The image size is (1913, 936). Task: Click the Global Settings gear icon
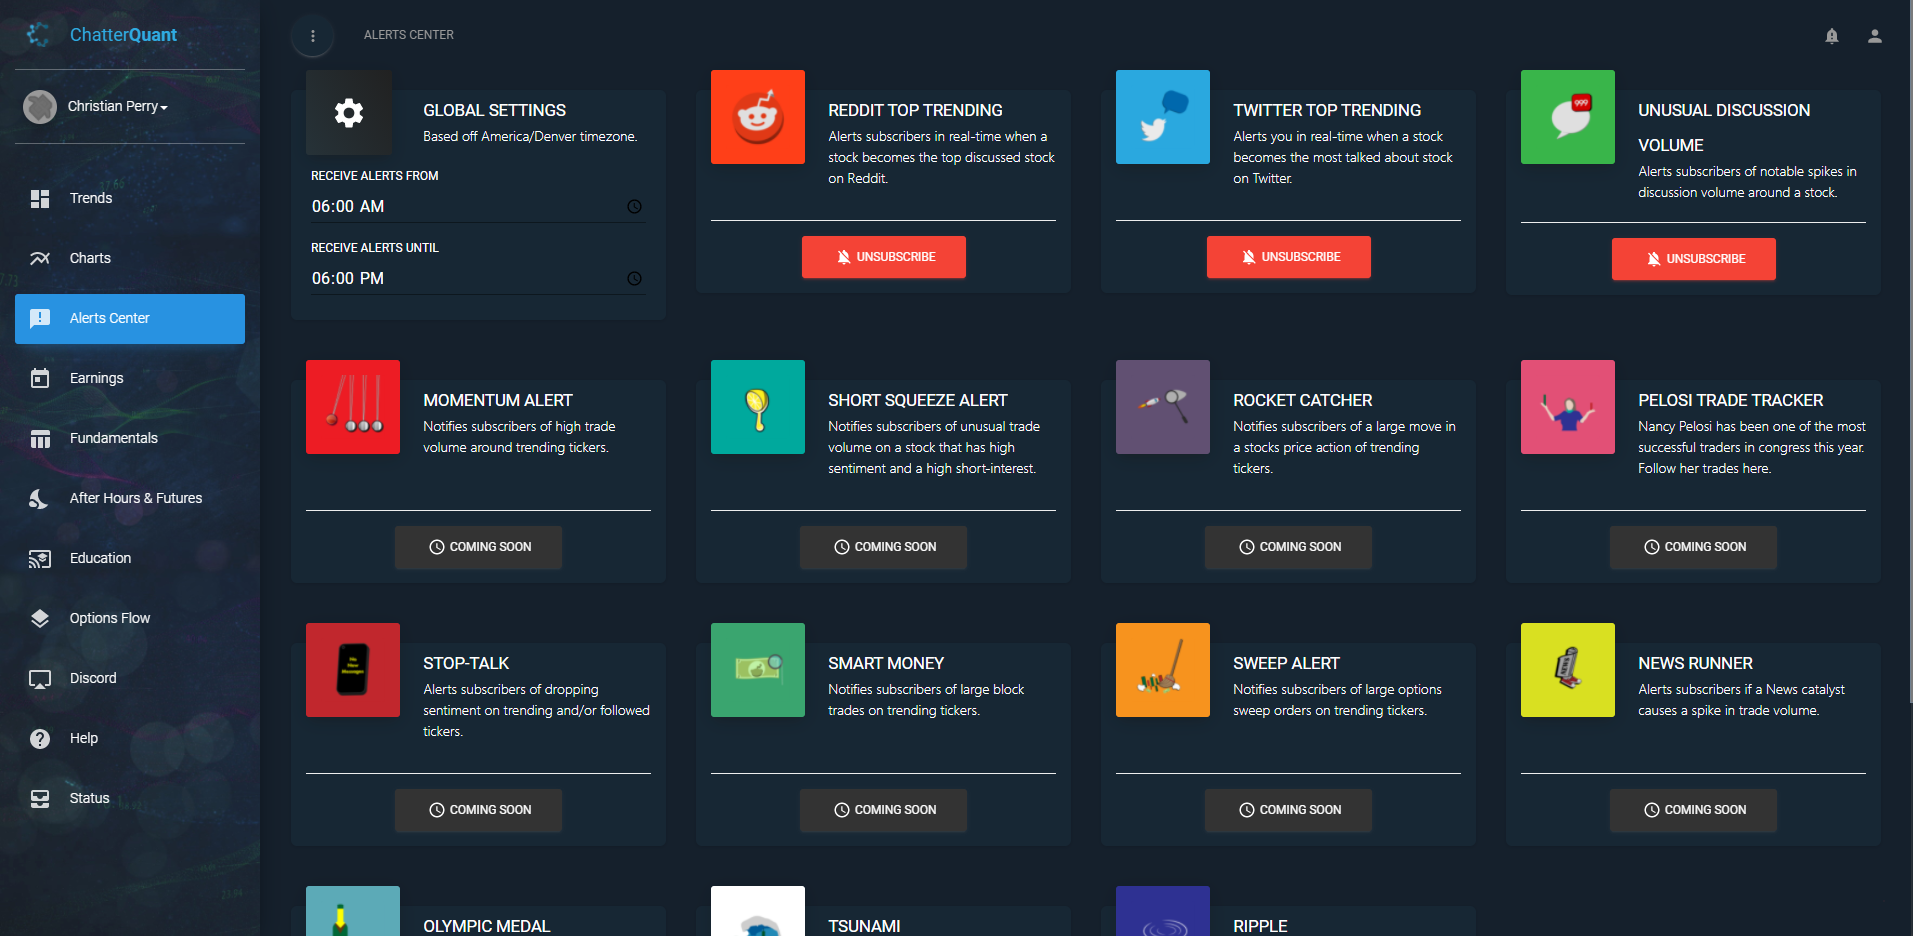(348, 113)
